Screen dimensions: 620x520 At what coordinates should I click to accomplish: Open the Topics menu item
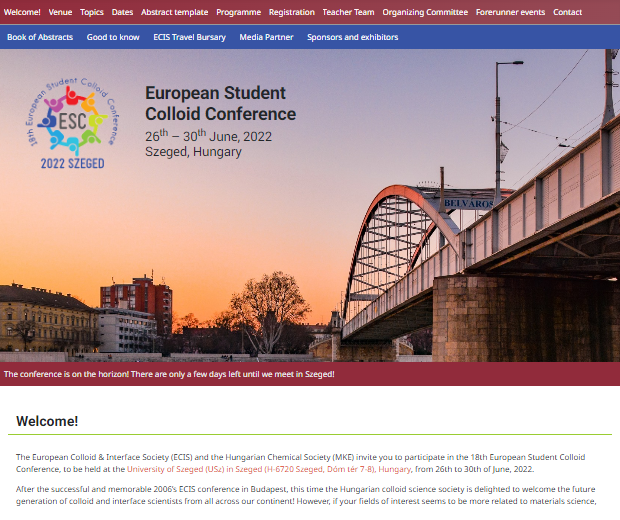[x=92, y=12]
